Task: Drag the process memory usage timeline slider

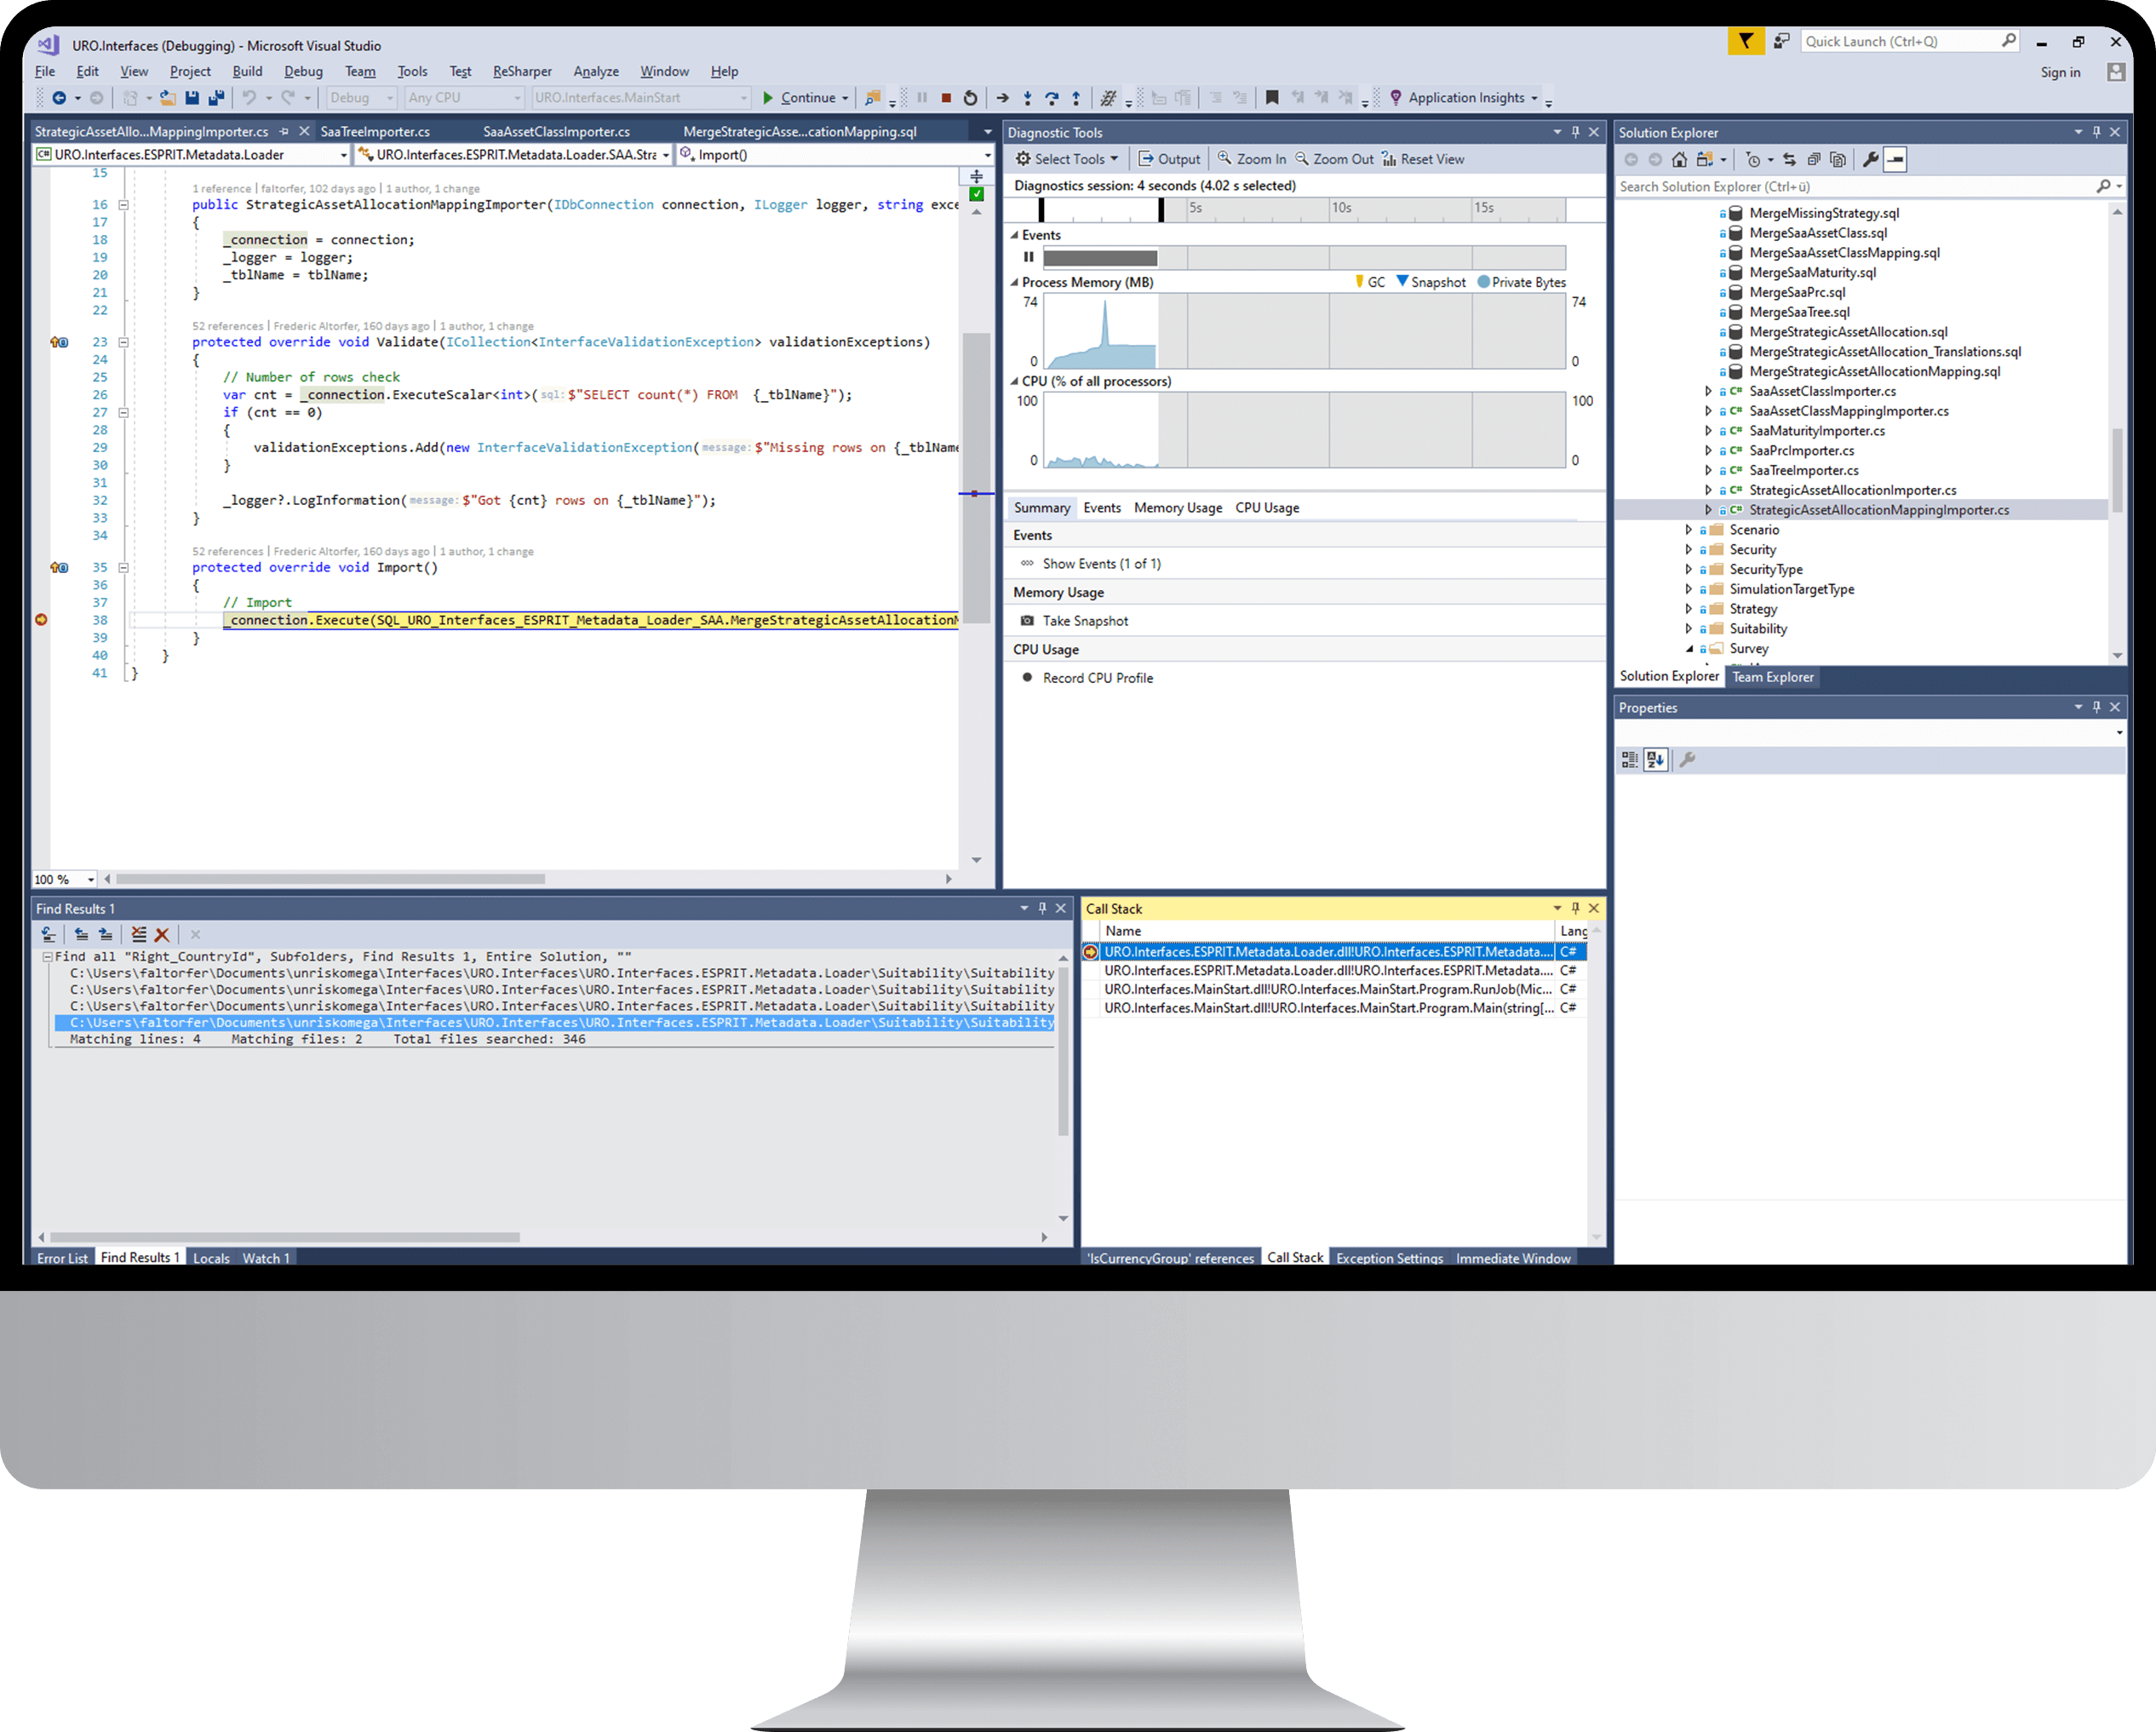Action: click(x=1170, y=207)
